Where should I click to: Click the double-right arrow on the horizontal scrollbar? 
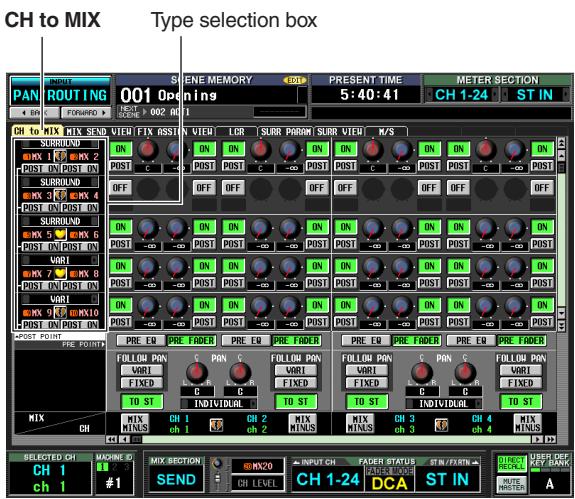(550, 439)
